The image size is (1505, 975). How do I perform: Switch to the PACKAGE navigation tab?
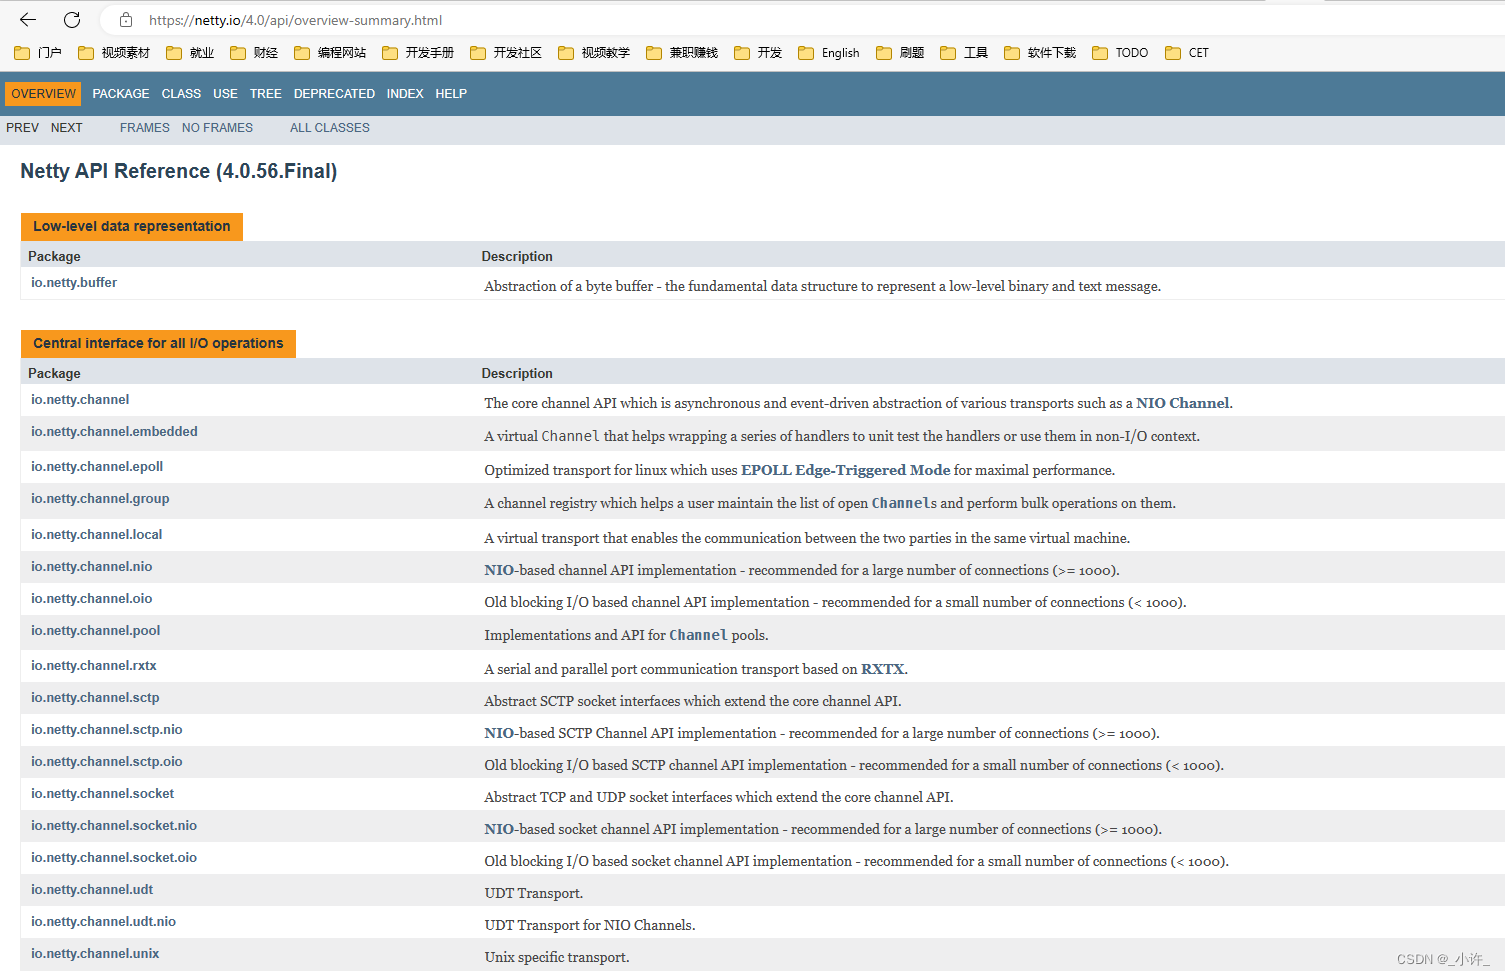120,93
